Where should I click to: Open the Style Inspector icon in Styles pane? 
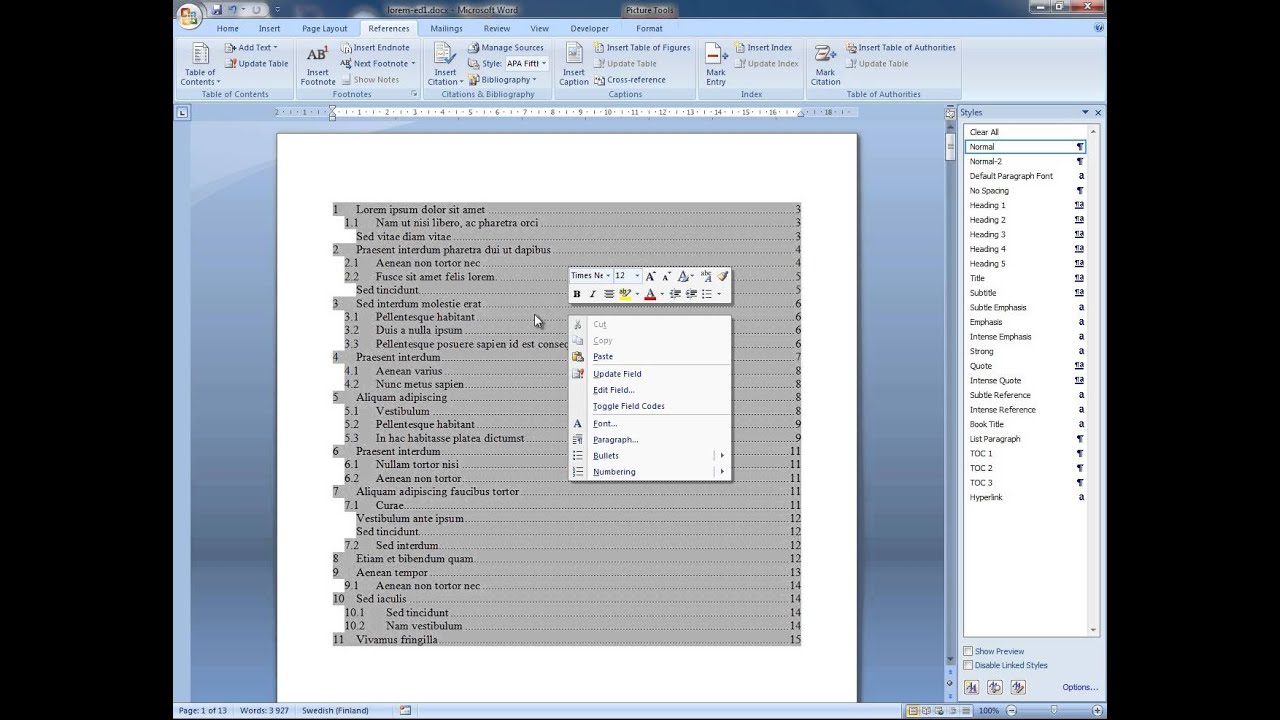995,687
